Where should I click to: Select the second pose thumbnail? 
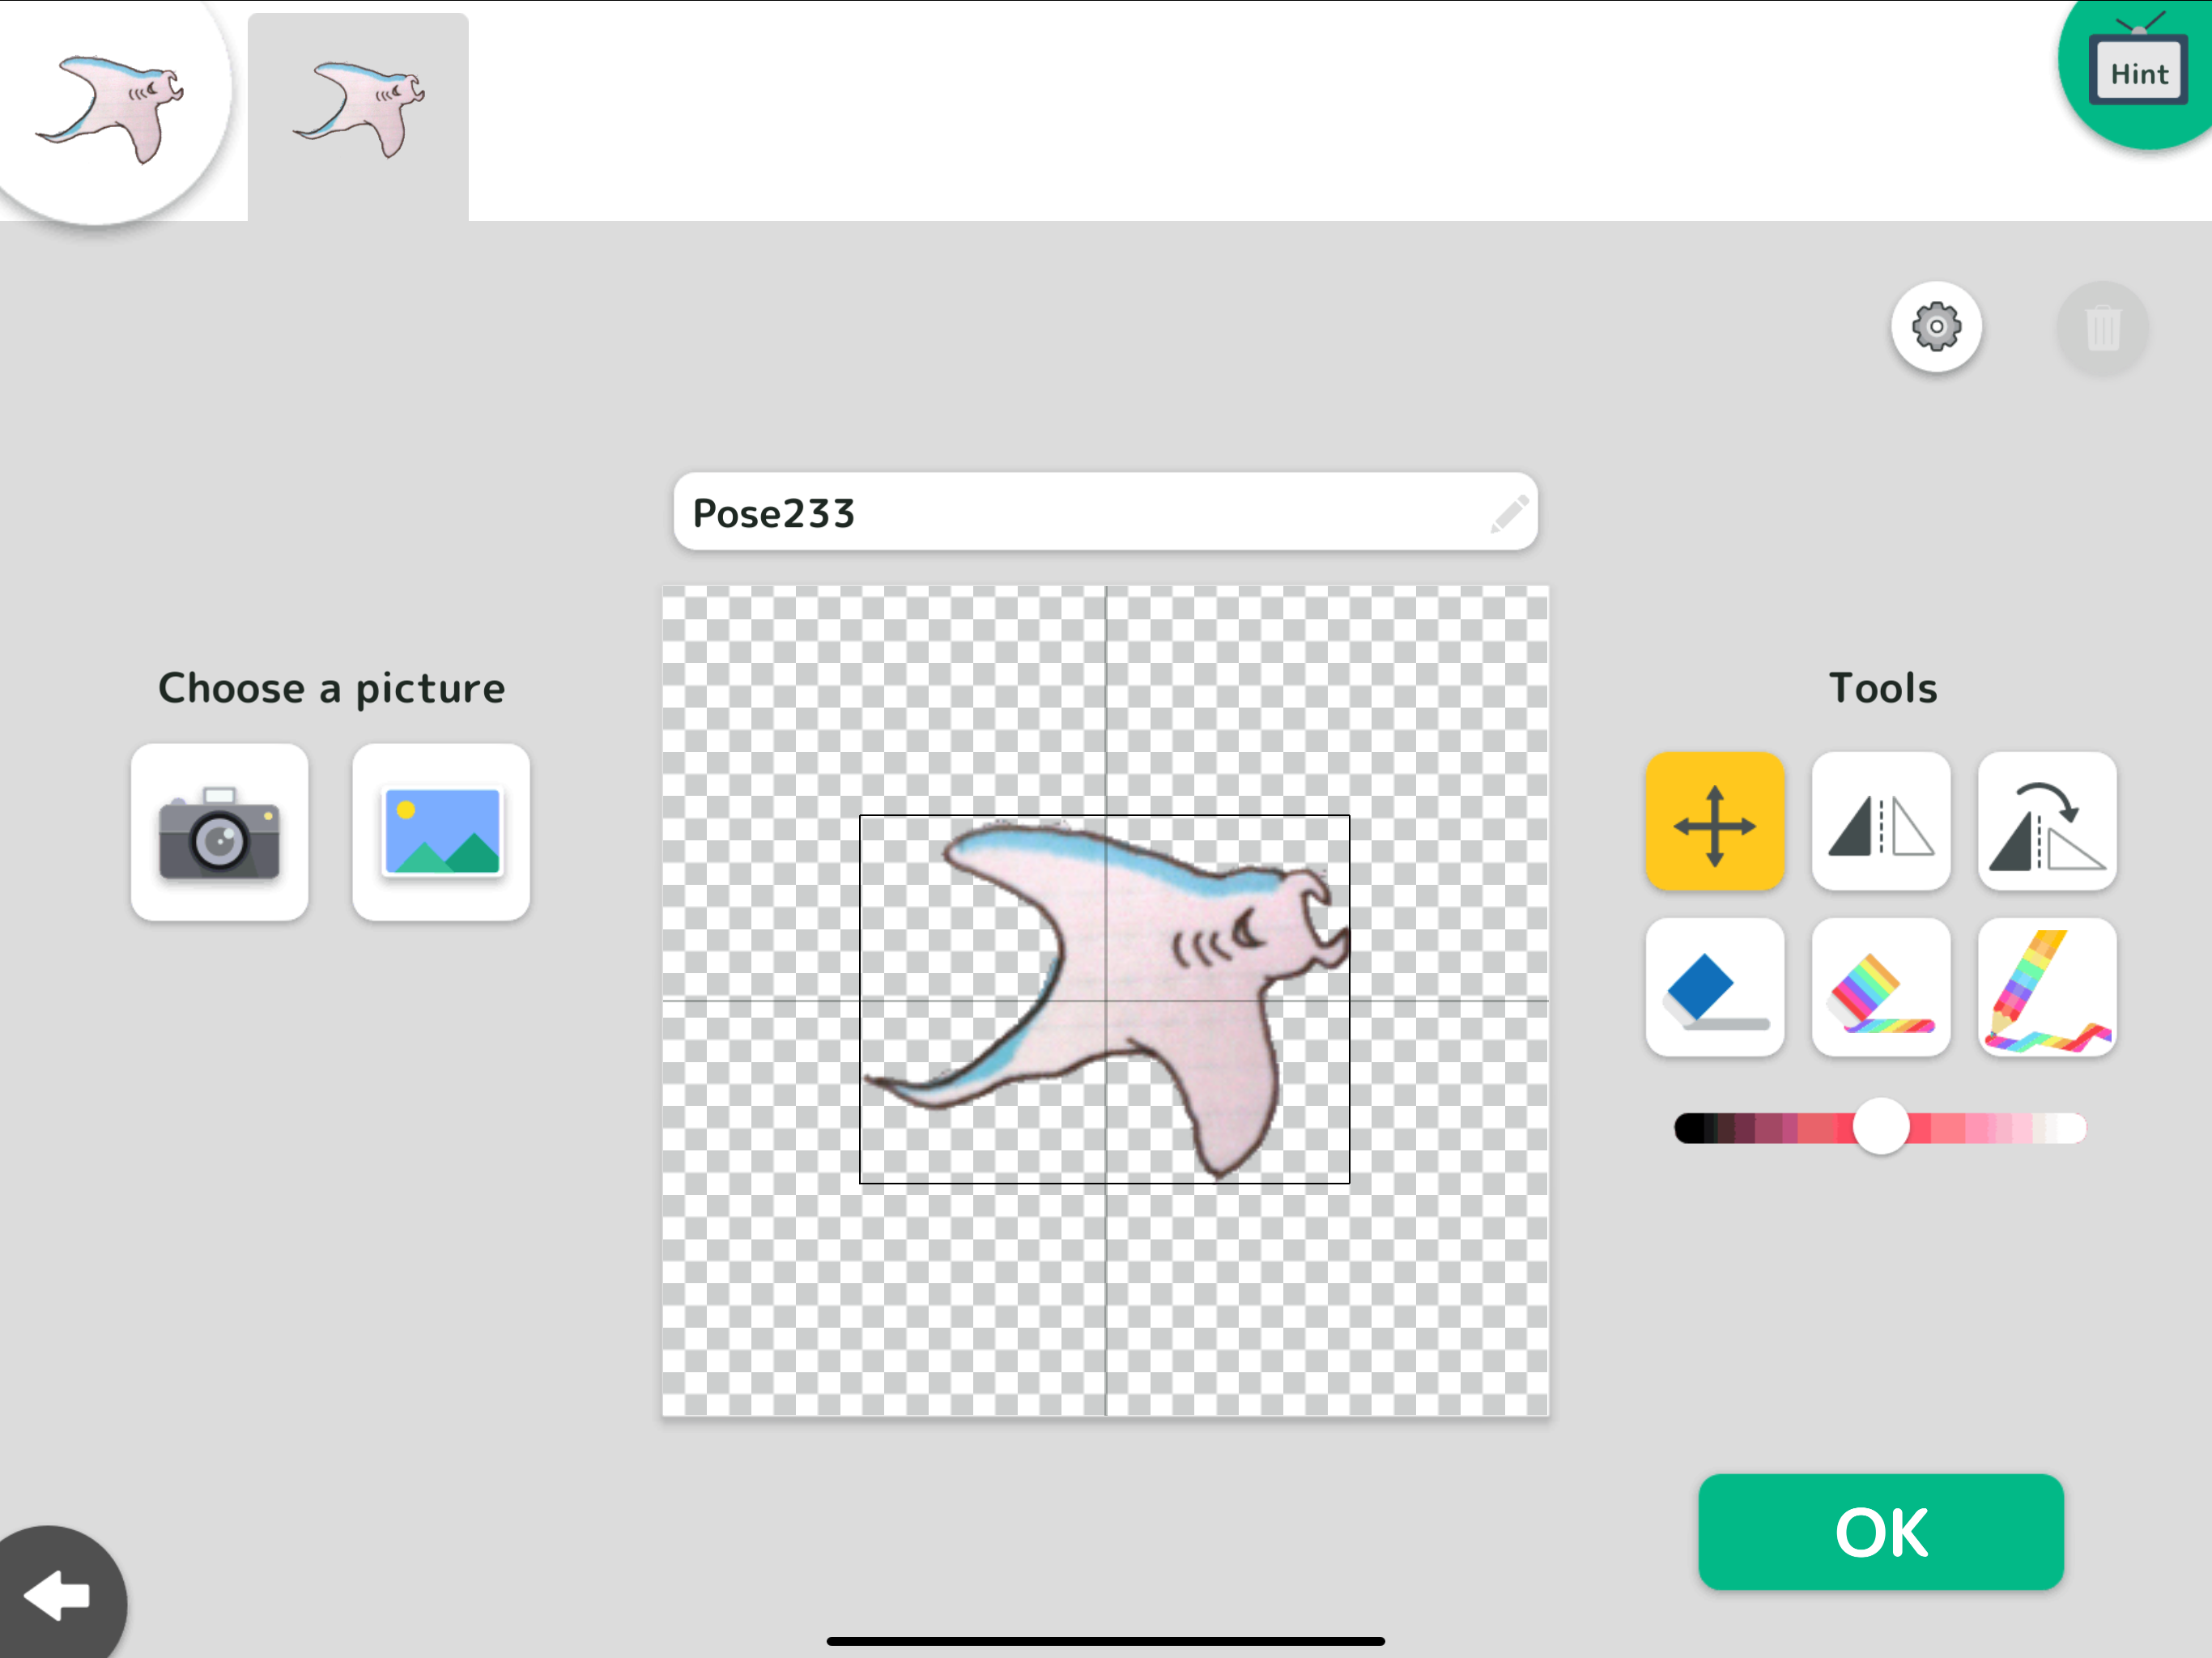coord(358,112)
